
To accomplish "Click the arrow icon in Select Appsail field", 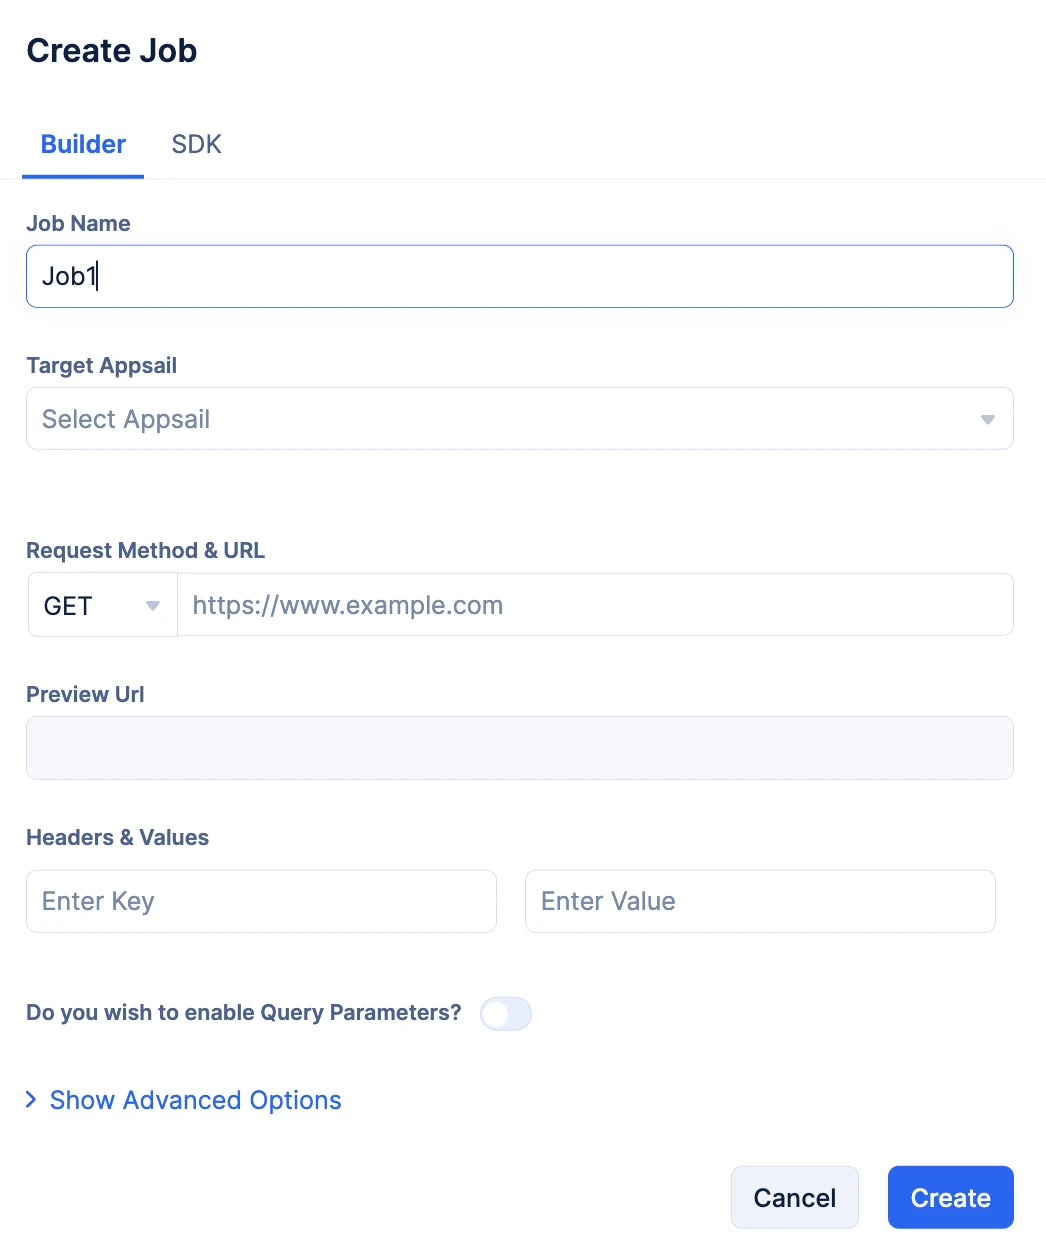I will [x=987, y=419].
